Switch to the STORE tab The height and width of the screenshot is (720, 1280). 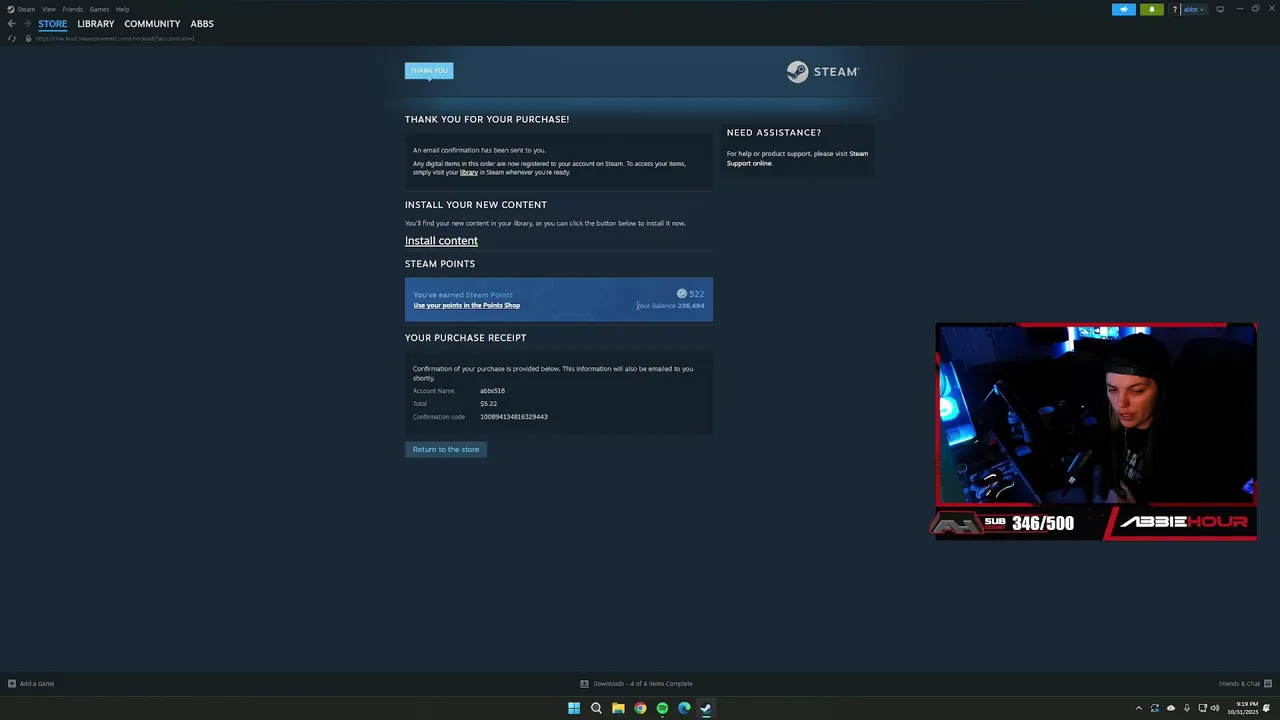tap(53, 24)
